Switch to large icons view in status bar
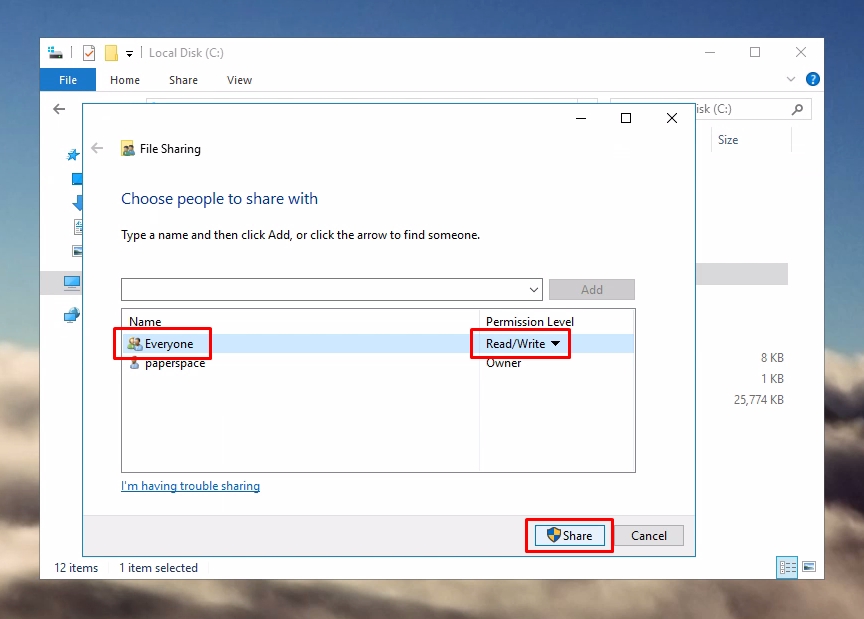This screenshot has width=864, height=619. pos(809,567)
